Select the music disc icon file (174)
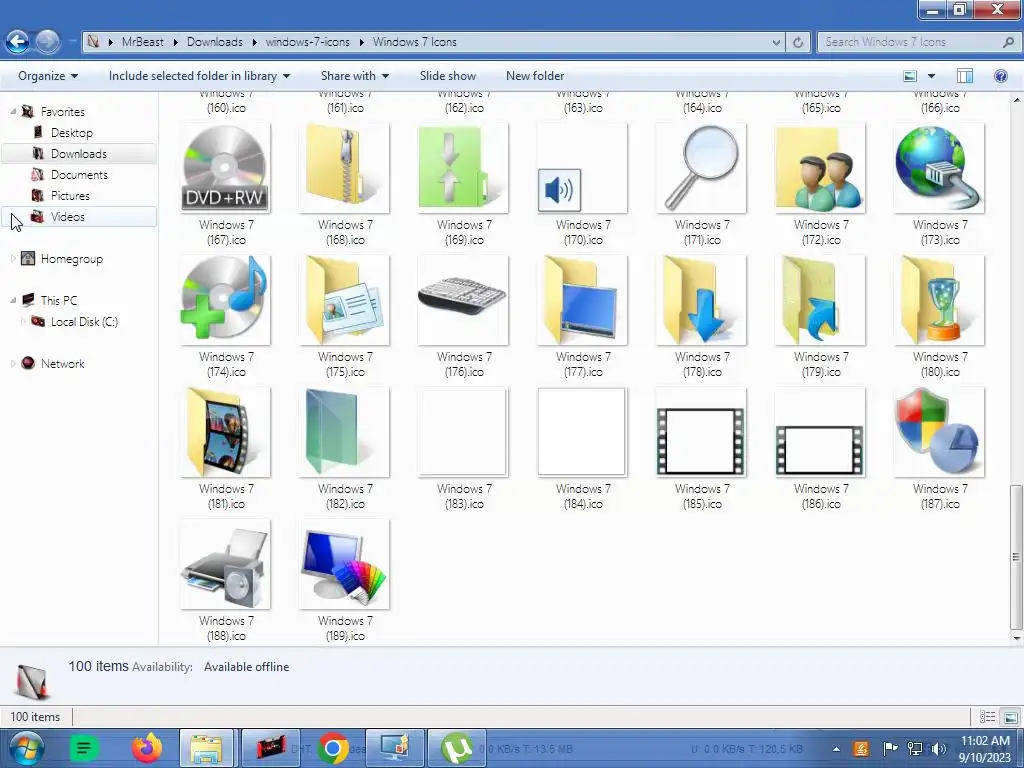This screenshot has height=768, width=1024. tap(225, 300)
